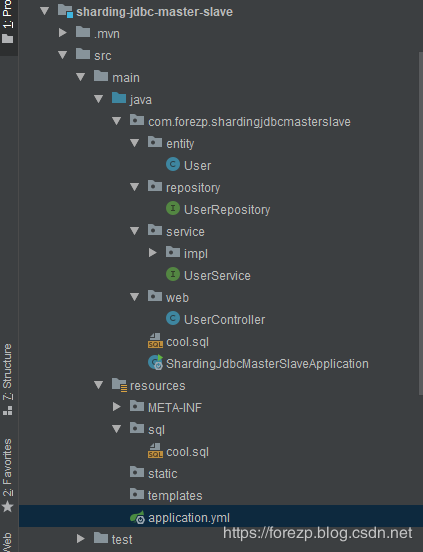Click the application.yml Spring config icon
The height and width of the screenshot is (552, 423).
137,517
